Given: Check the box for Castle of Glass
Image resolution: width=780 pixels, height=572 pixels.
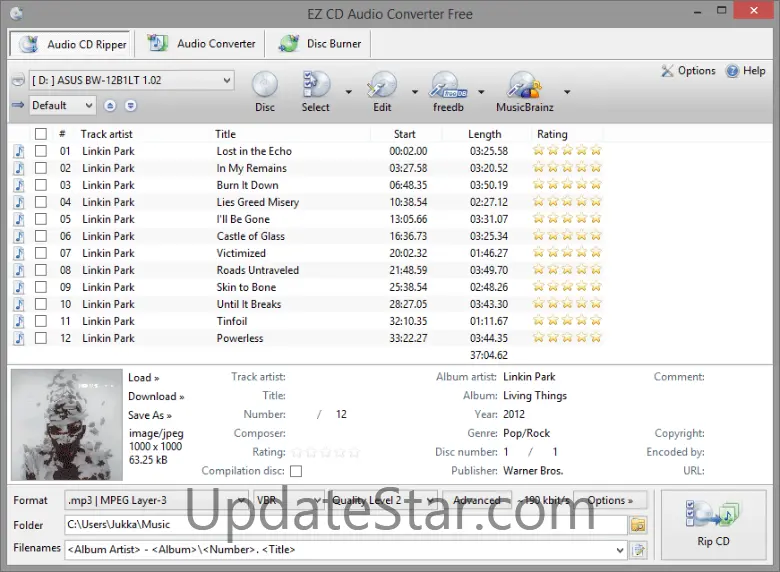Looking at the screenshot, I should point(41,236).
